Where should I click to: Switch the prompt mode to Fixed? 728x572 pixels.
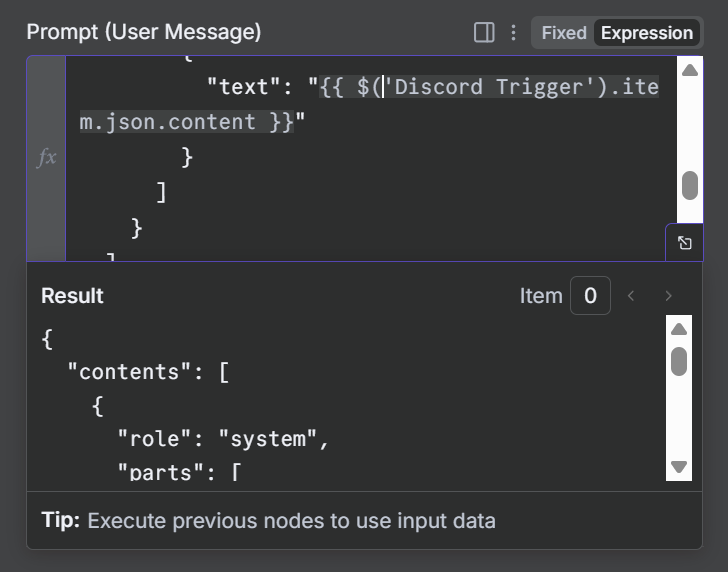click(x=564, y=33)
